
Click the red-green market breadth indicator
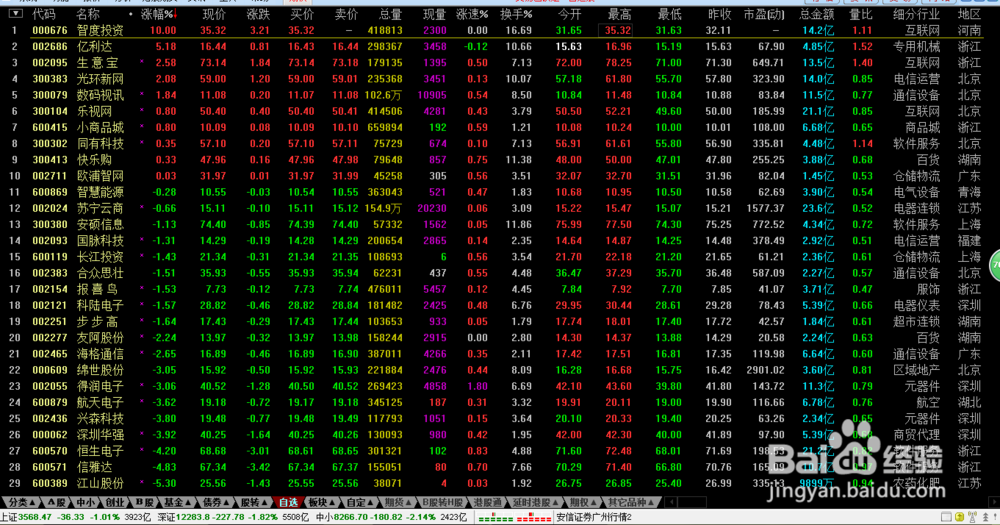click(515, 518)
